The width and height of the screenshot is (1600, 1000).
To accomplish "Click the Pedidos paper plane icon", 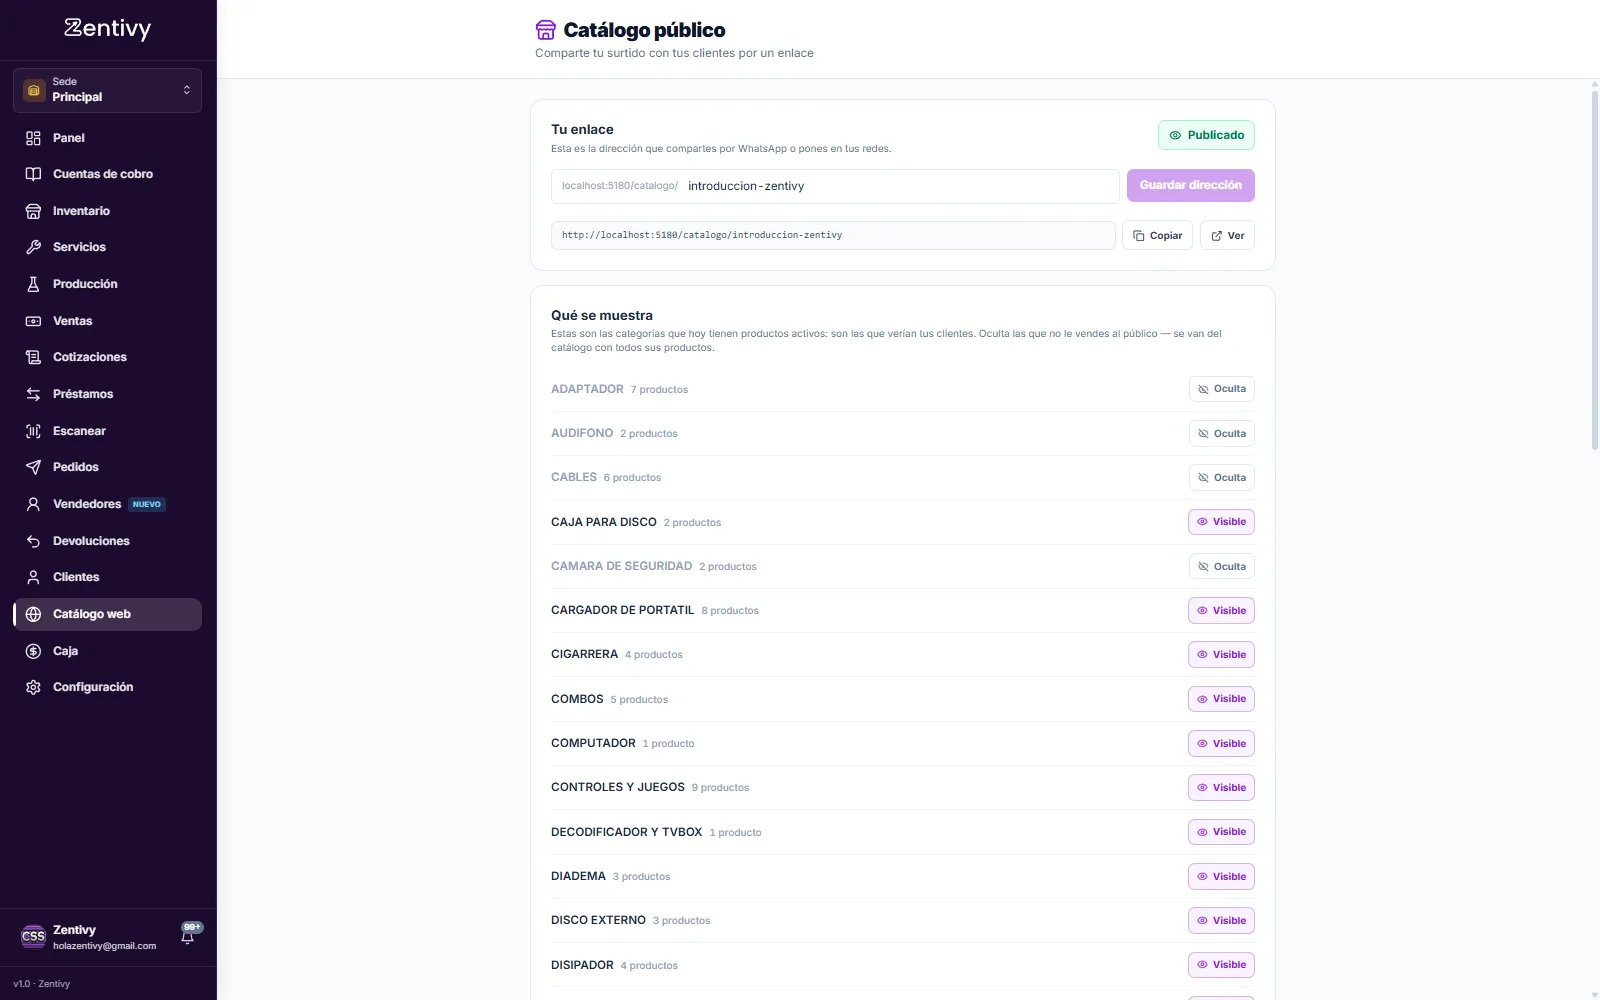I will pos(33,467).
